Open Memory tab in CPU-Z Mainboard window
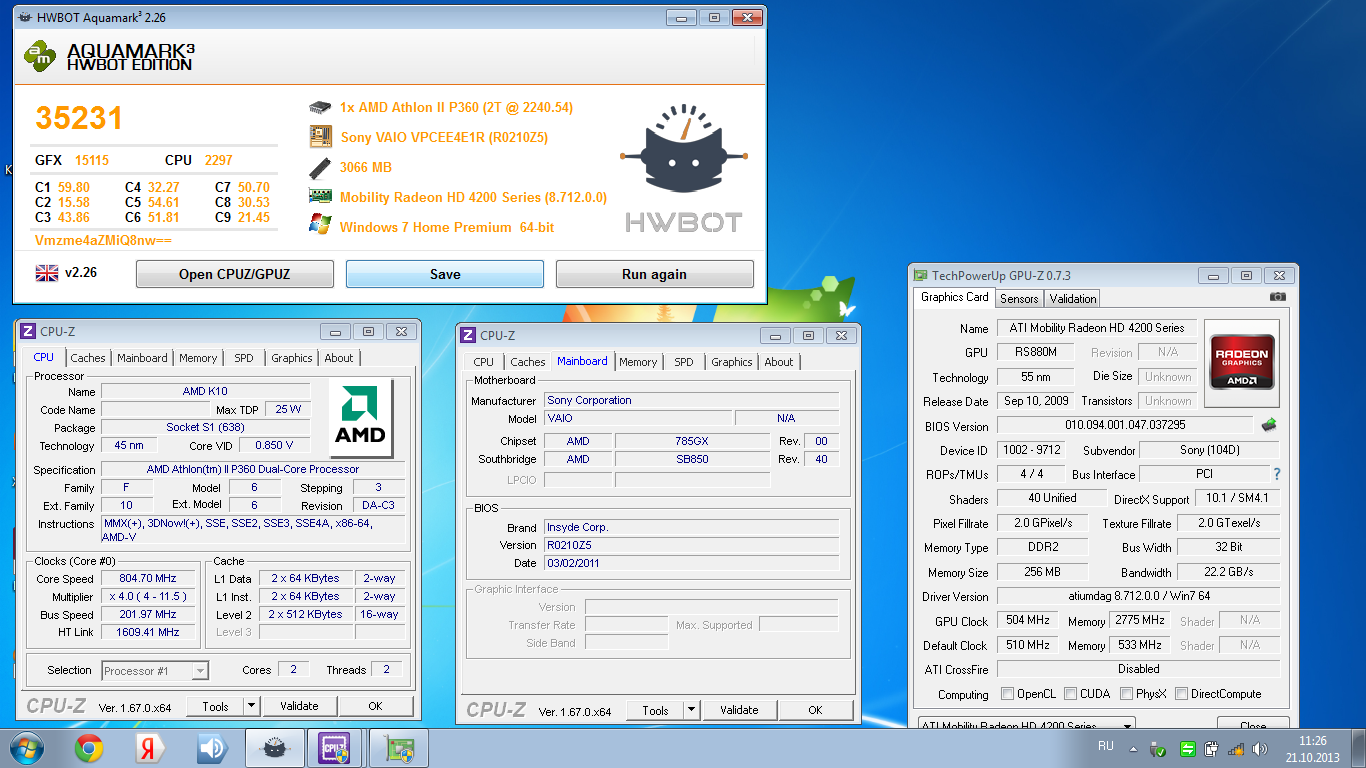 (638, 362)
